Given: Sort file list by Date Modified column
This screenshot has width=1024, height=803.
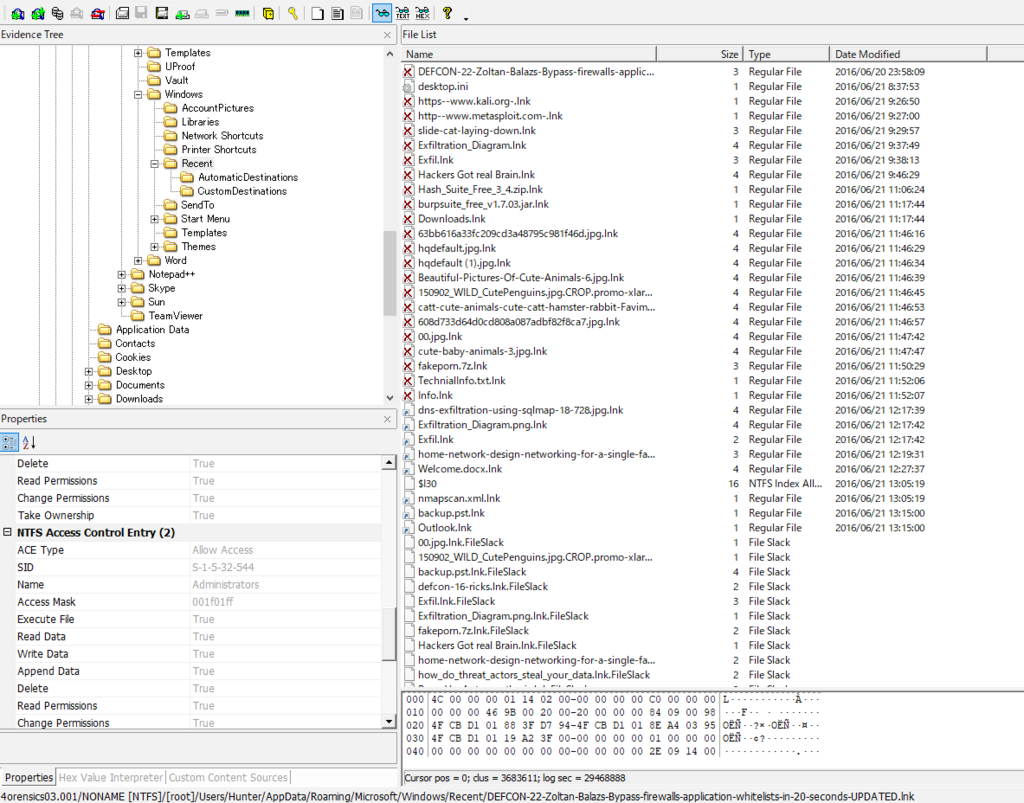Looking at the screenshot, I should tap(908, 54).
